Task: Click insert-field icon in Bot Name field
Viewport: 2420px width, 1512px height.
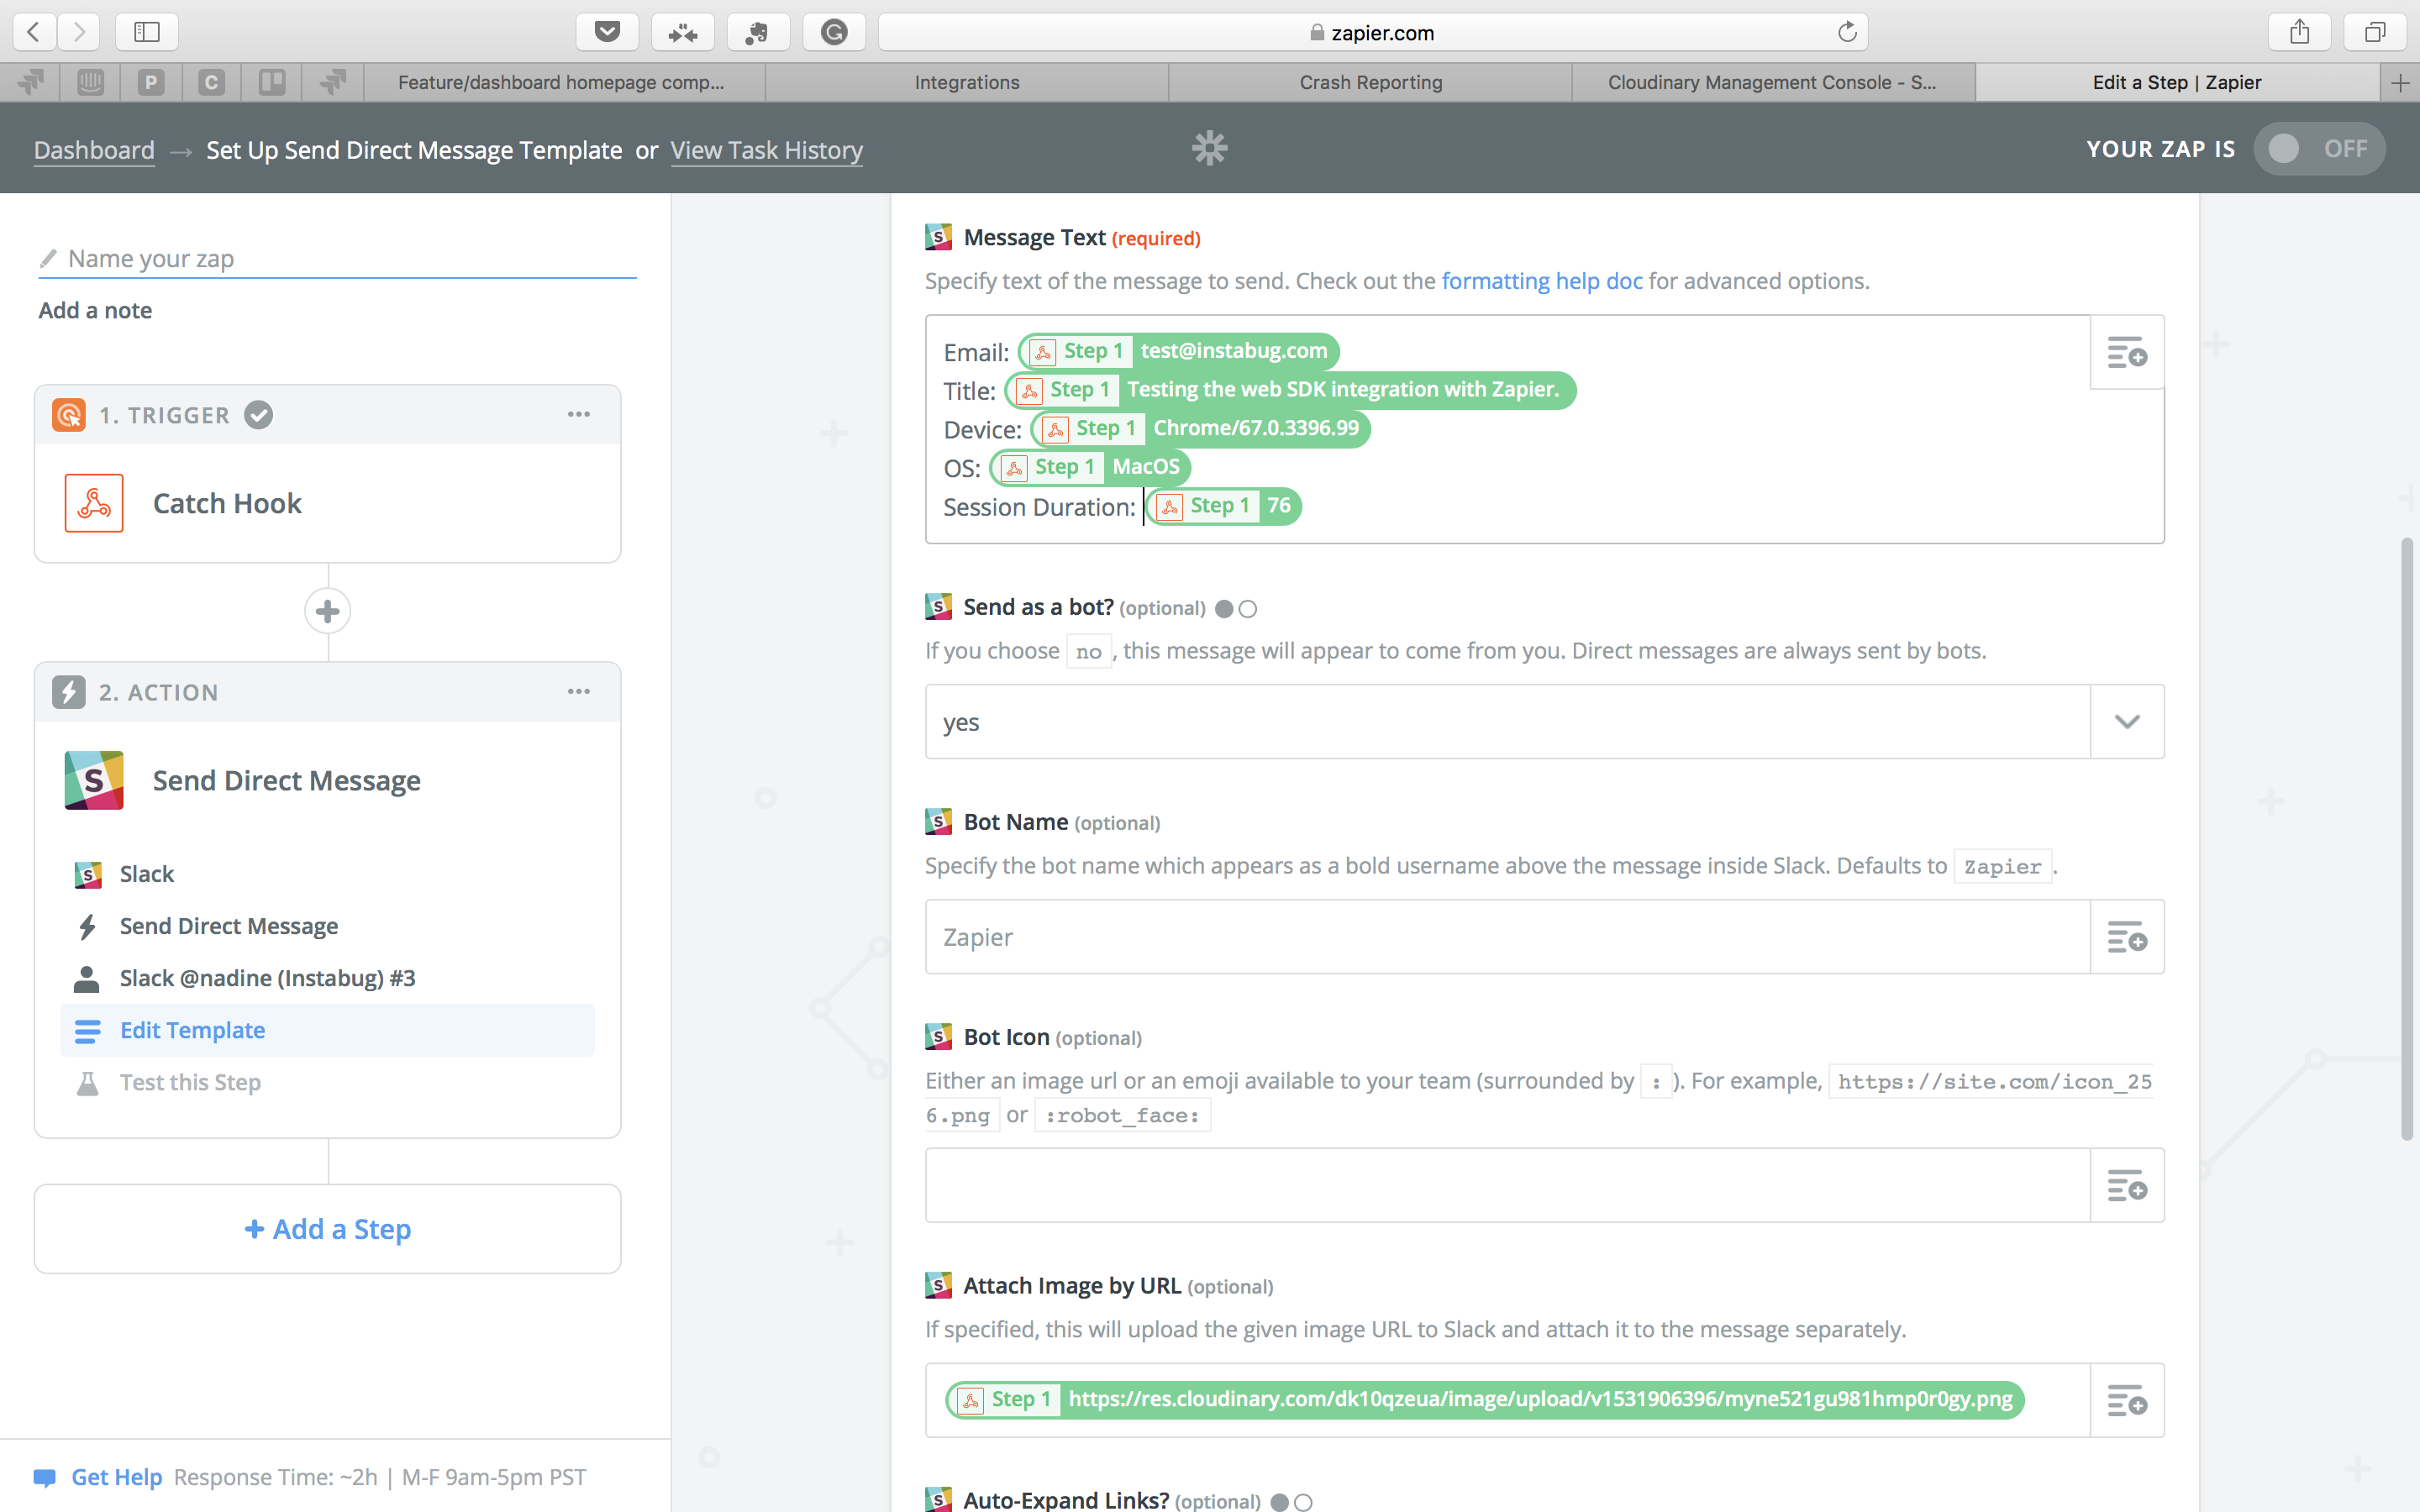Action: [x=2126, y=937]
